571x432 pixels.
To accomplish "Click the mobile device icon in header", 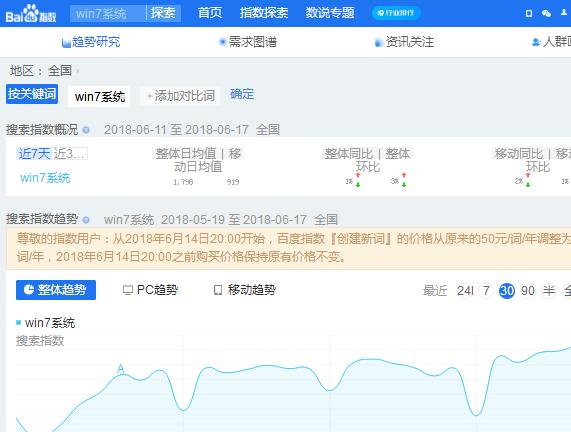I will point(529,13).
